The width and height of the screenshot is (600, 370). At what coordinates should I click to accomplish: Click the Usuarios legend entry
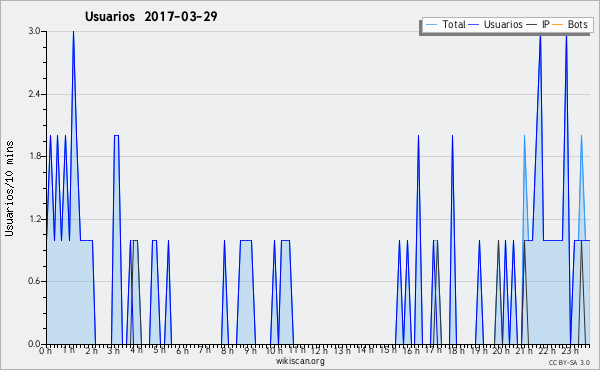point(495,24)
